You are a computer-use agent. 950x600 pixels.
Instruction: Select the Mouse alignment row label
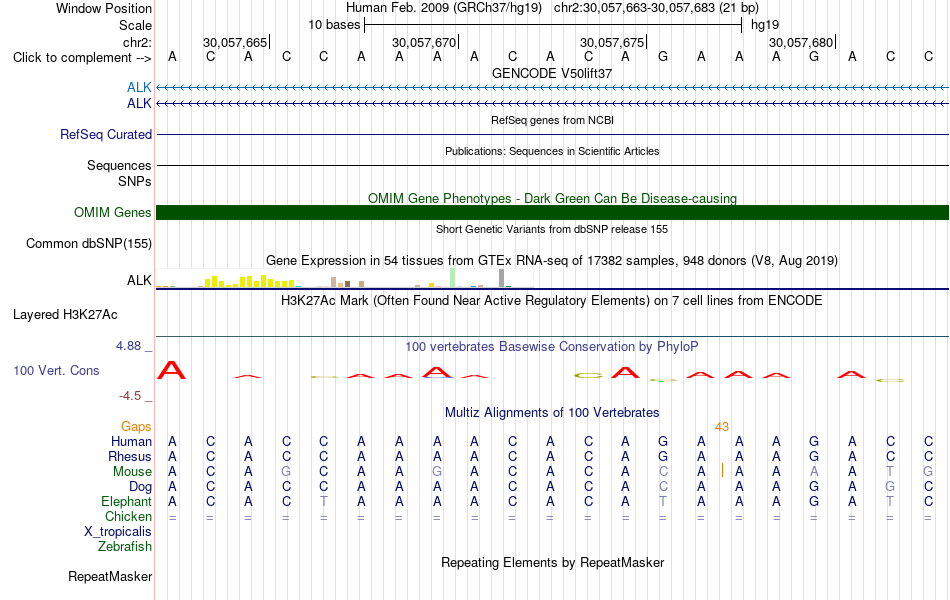(x=132, y=472)
